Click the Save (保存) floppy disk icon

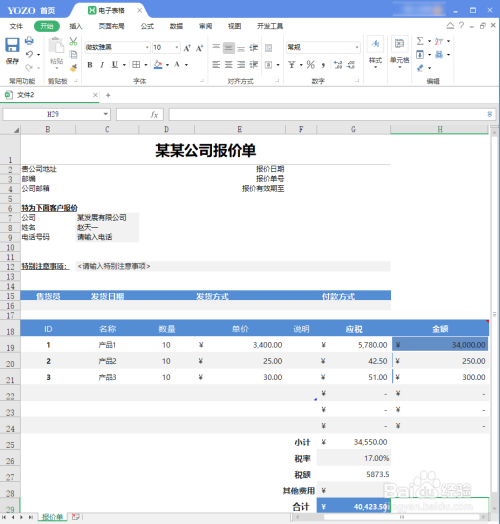pyautogui.click(x=12, y=45)
